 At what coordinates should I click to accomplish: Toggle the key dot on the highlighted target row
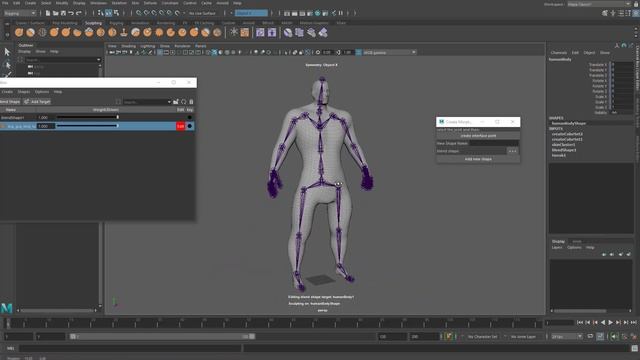coord(189,126)
